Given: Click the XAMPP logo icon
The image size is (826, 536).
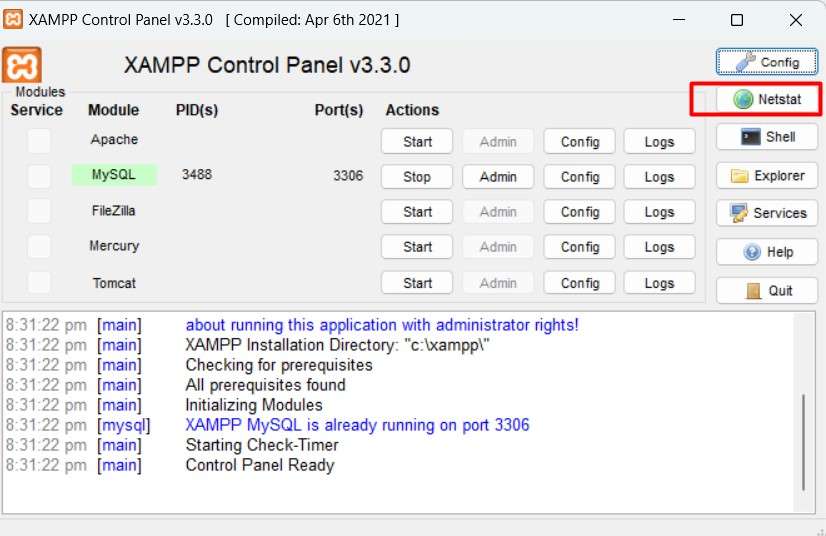Looking at the screenshot, I should (x=22, y=65).
